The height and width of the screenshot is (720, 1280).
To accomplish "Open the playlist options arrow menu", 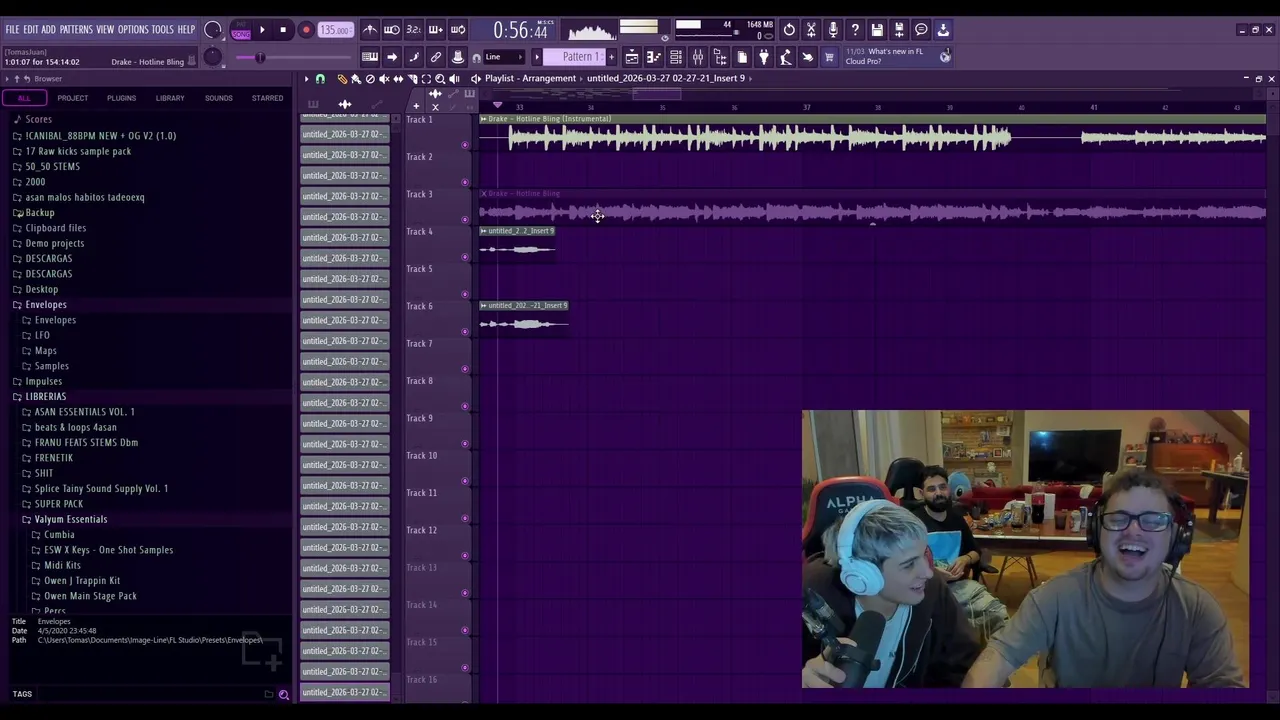I will pos(307,79).
